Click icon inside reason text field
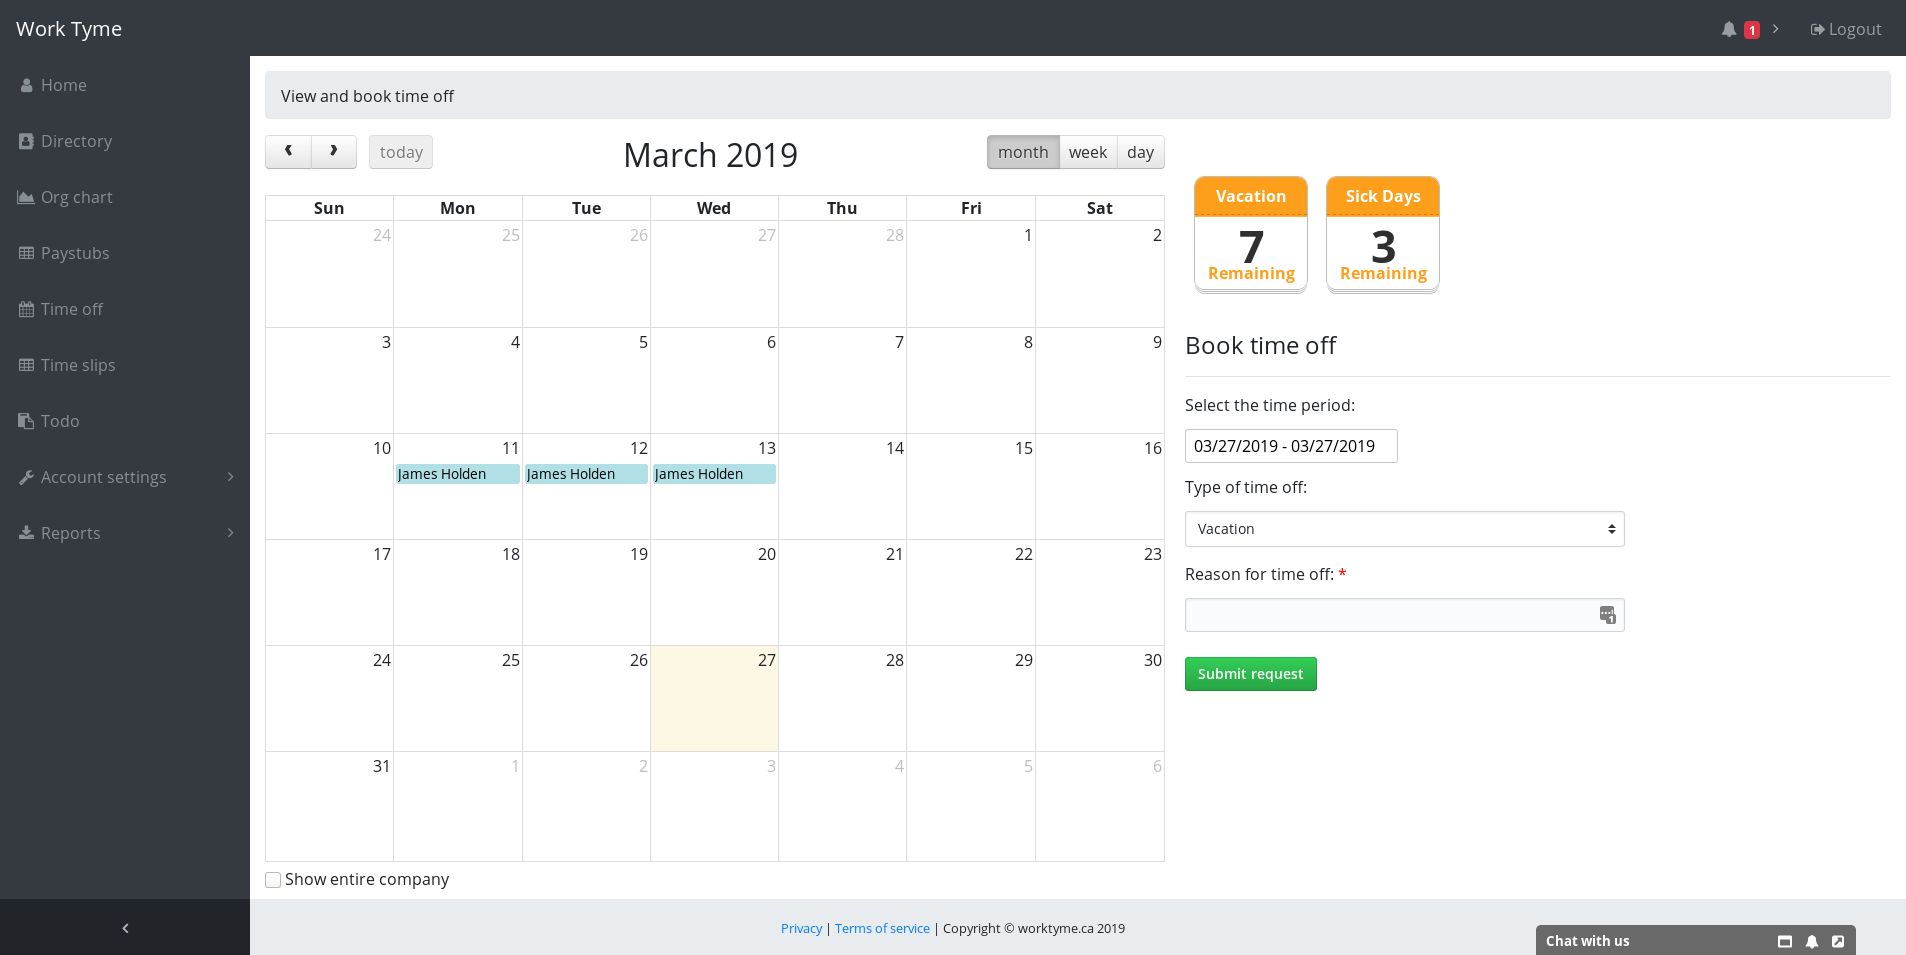1906x955 pixels. click(x=1607, y=615)
